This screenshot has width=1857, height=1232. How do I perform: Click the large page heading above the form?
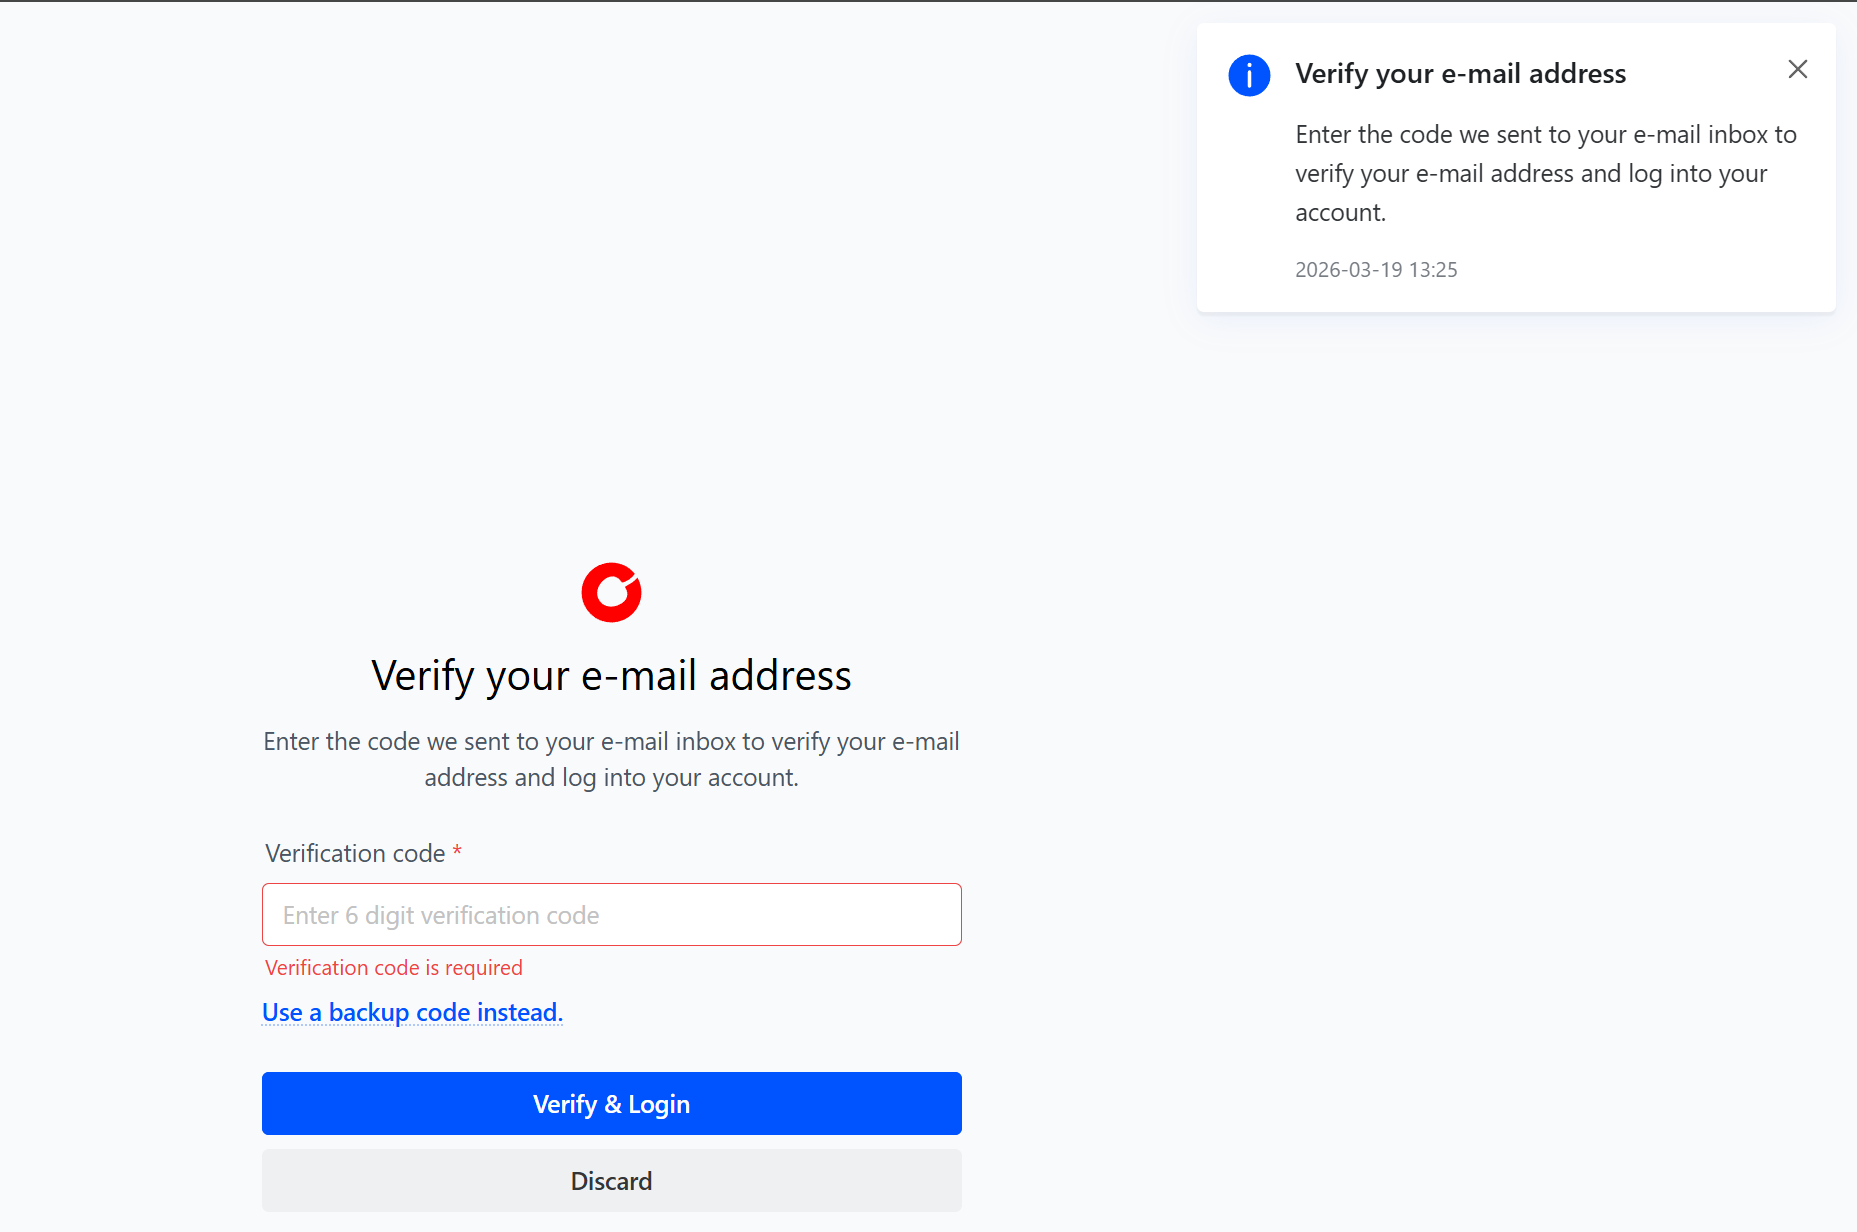(x=611, y=676)
